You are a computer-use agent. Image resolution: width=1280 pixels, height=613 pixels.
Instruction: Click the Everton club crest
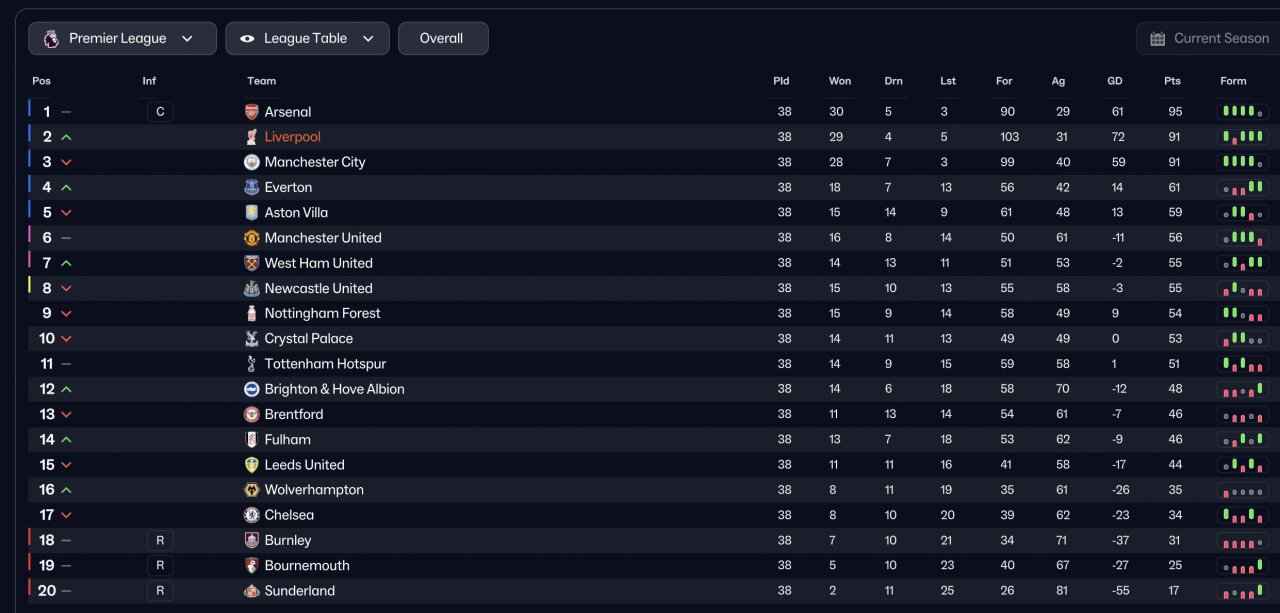tap(252, 187)
